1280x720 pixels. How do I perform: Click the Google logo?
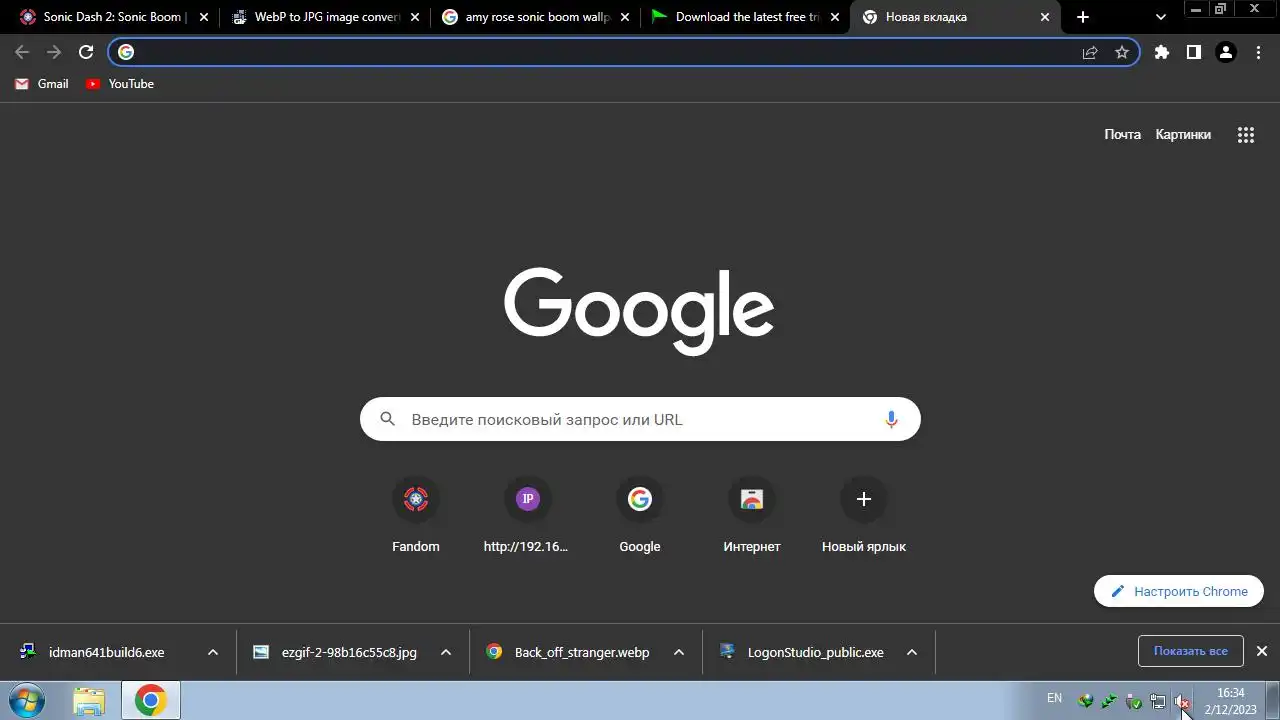(639, 310)
